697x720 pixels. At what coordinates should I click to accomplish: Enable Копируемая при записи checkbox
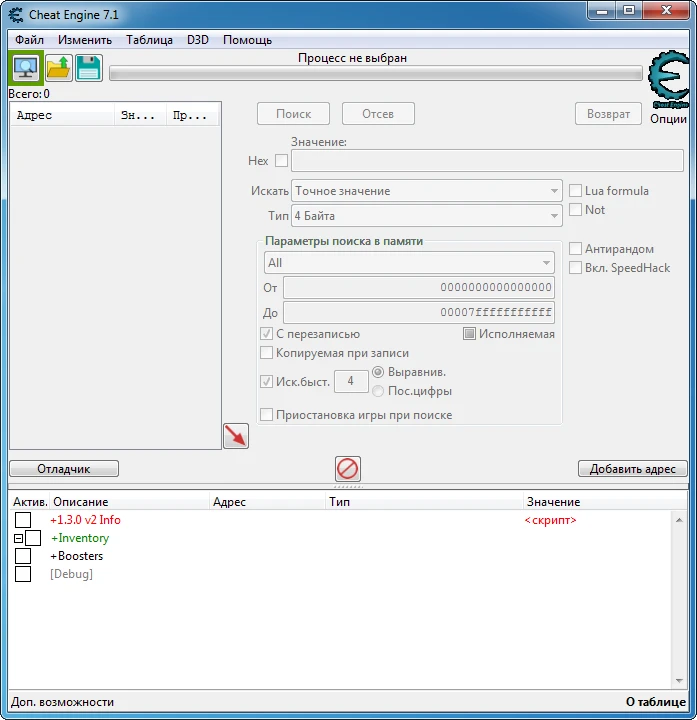(x=266, y=353)
